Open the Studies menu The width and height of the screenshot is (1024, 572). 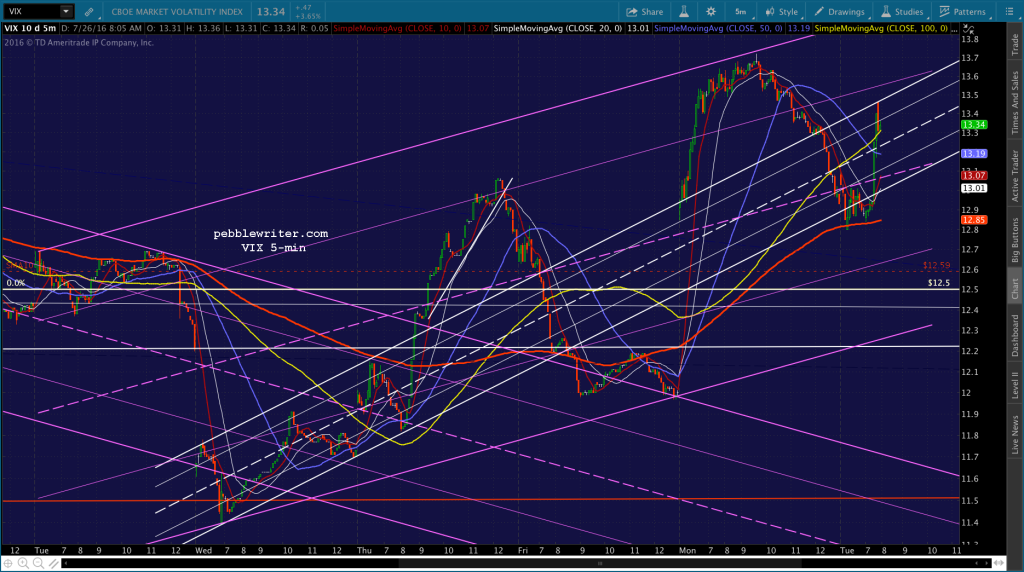pyautogui.click(x=902, y=12)
